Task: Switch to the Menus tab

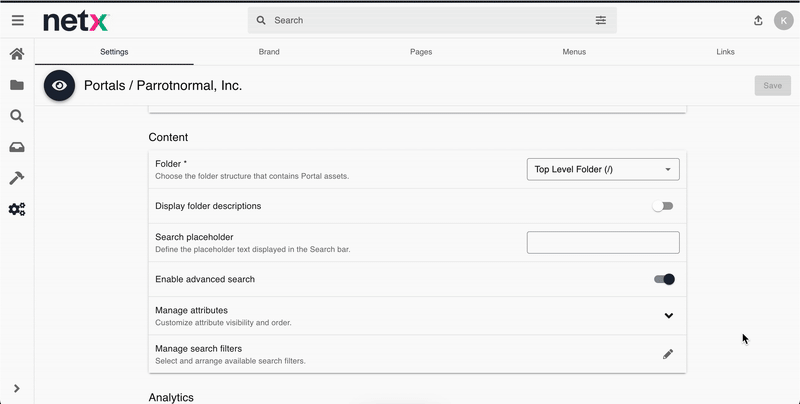Action: [x=574, y=52]
